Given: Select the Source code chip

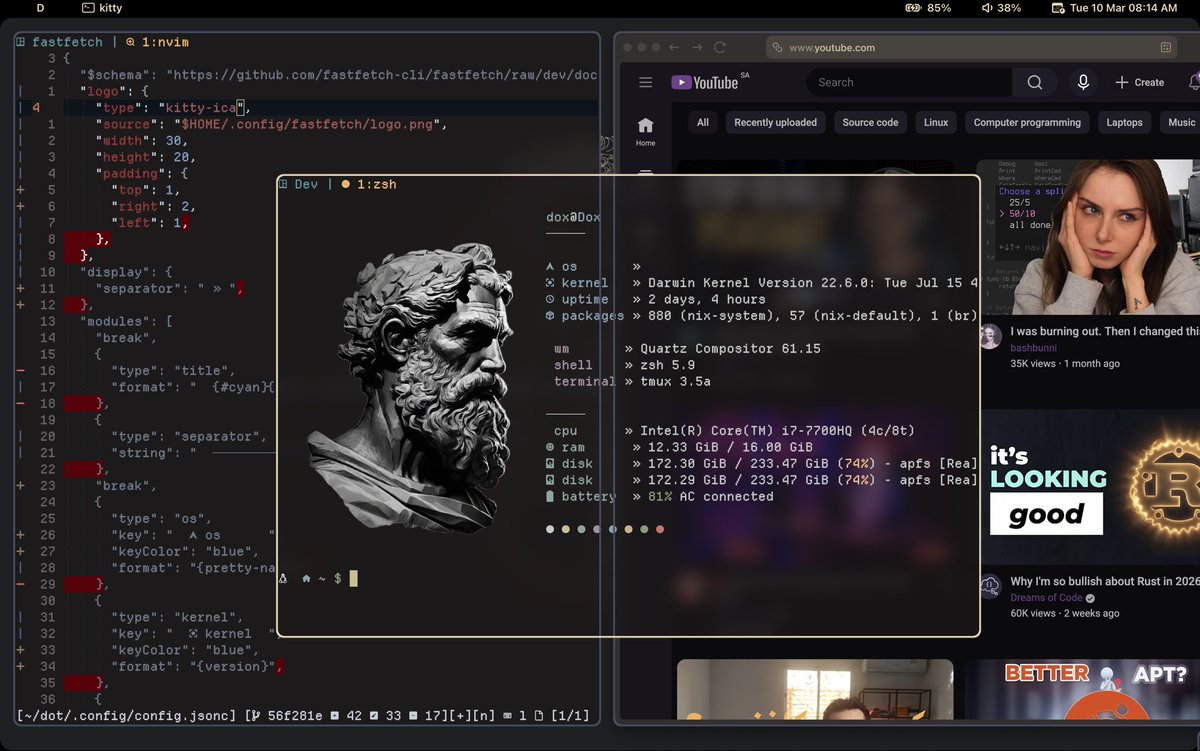Looking at the screenshot, I should 870,122.
